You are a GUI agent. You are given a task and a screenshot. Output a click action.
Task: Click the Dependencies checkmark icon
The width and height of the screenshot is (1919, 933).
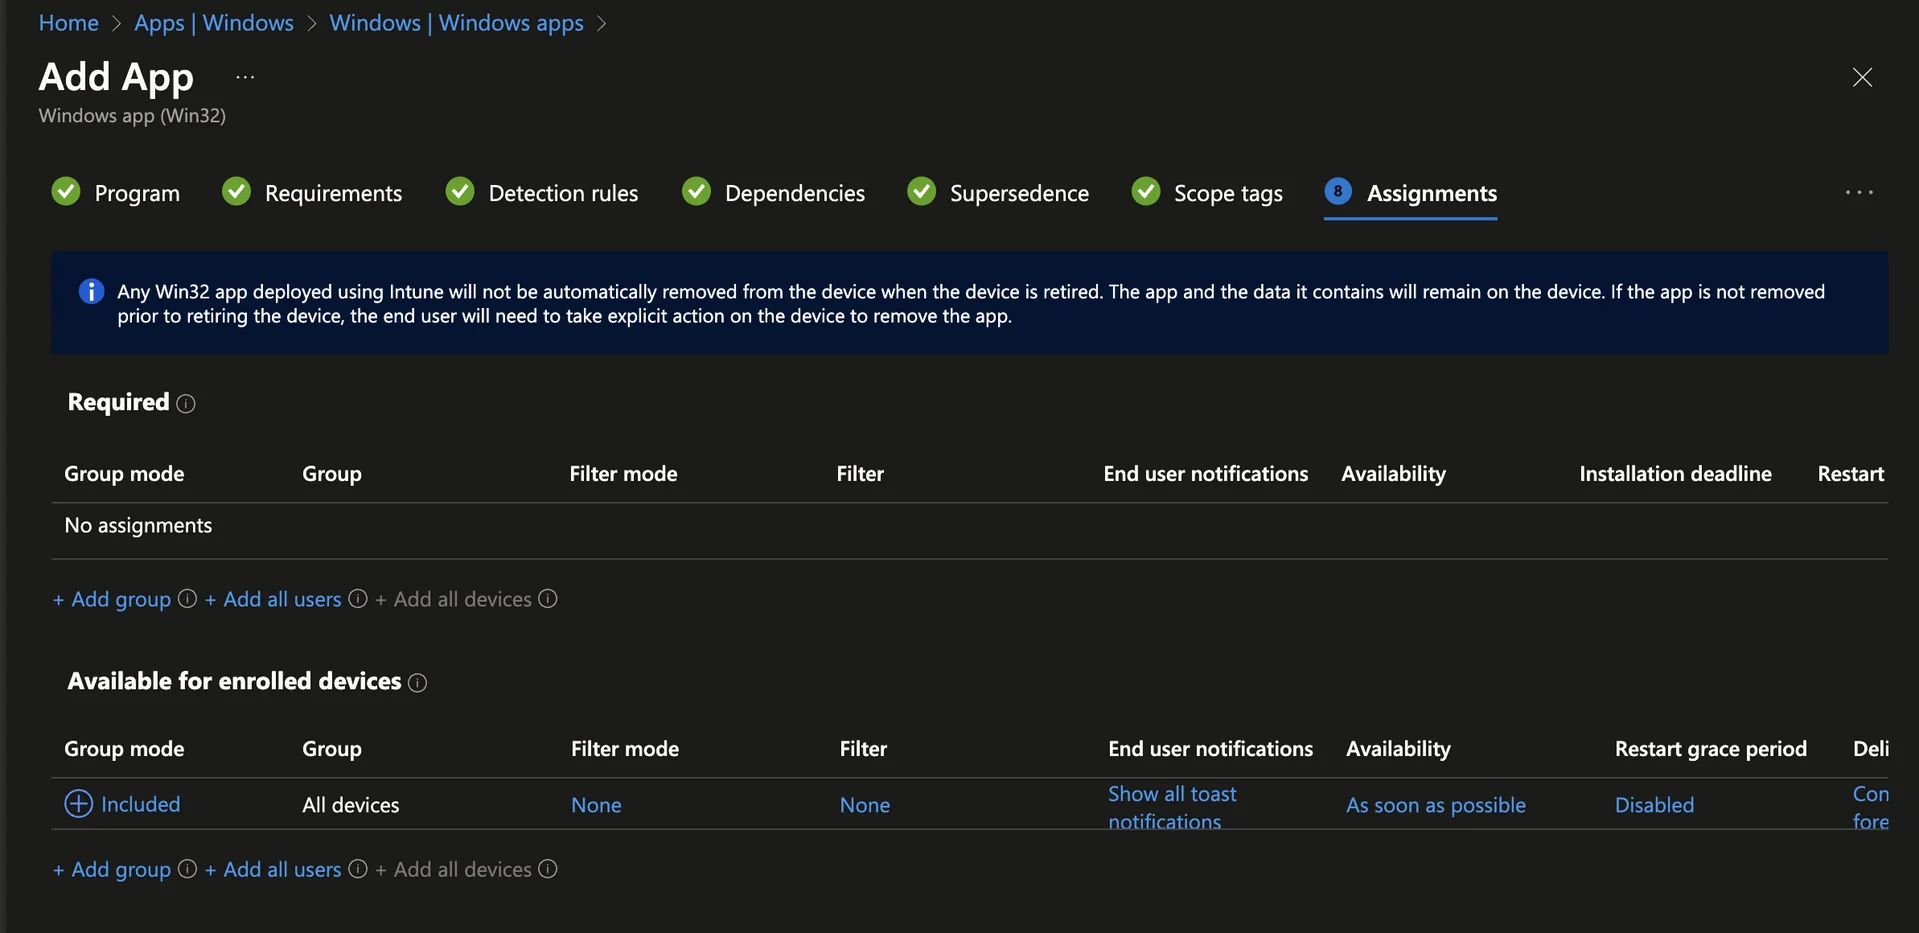point(696,191)
